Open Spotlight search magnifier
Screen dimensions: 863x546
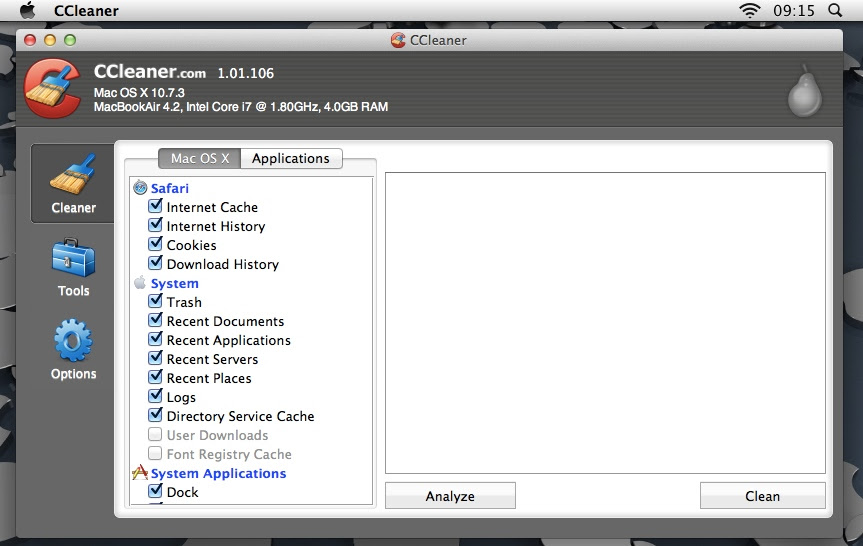coord(834,10)
